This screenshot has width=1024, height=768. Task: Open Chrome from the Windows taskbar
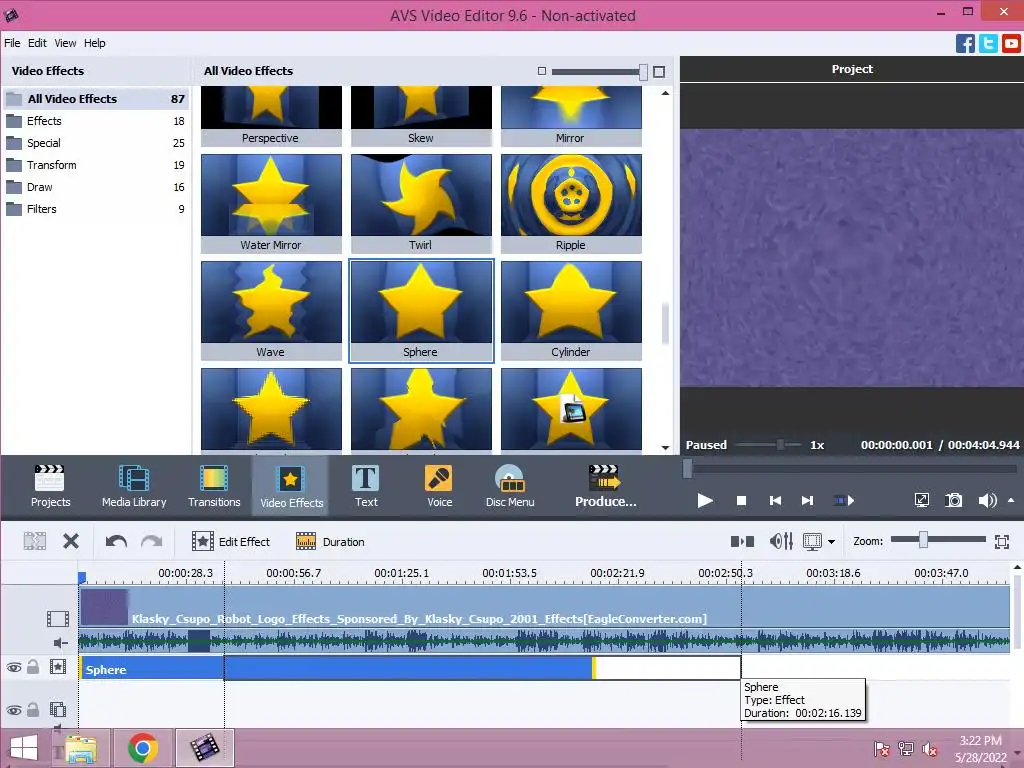point(142,748)
